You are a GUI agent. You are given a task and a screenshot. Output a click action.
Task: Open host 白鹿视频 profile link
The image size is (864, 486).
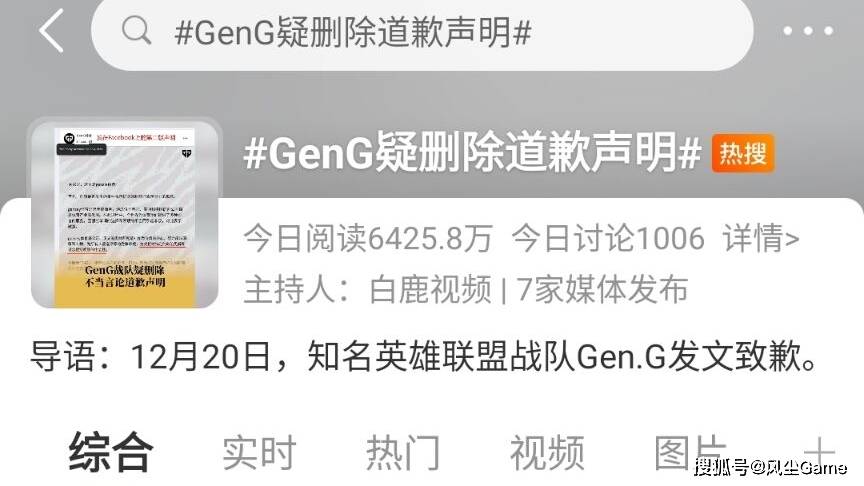click(x=430, y=289)
